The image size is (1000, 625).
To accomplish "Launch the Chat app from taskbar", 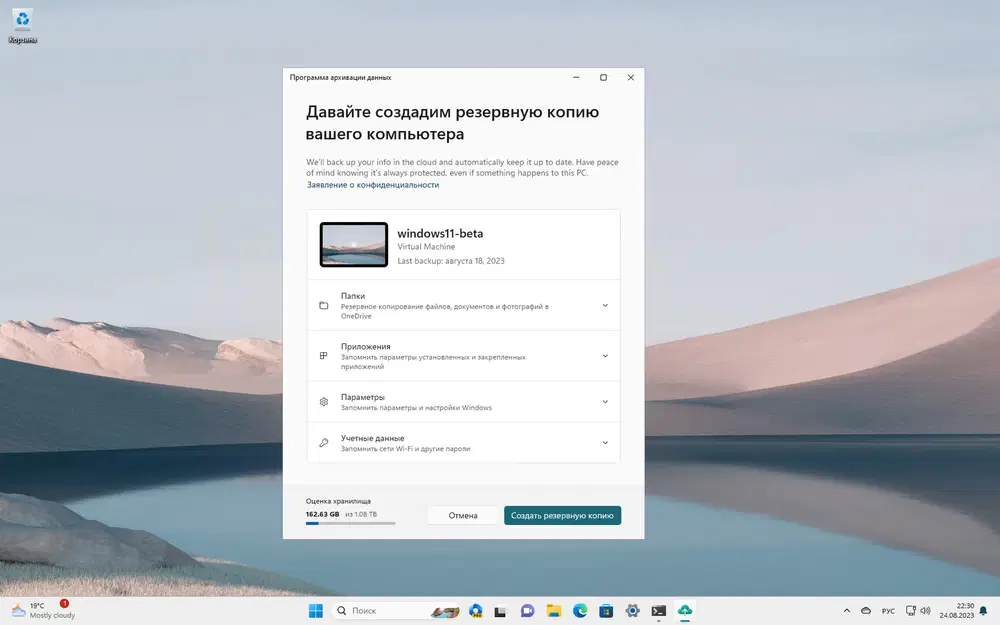I will 527,611.
